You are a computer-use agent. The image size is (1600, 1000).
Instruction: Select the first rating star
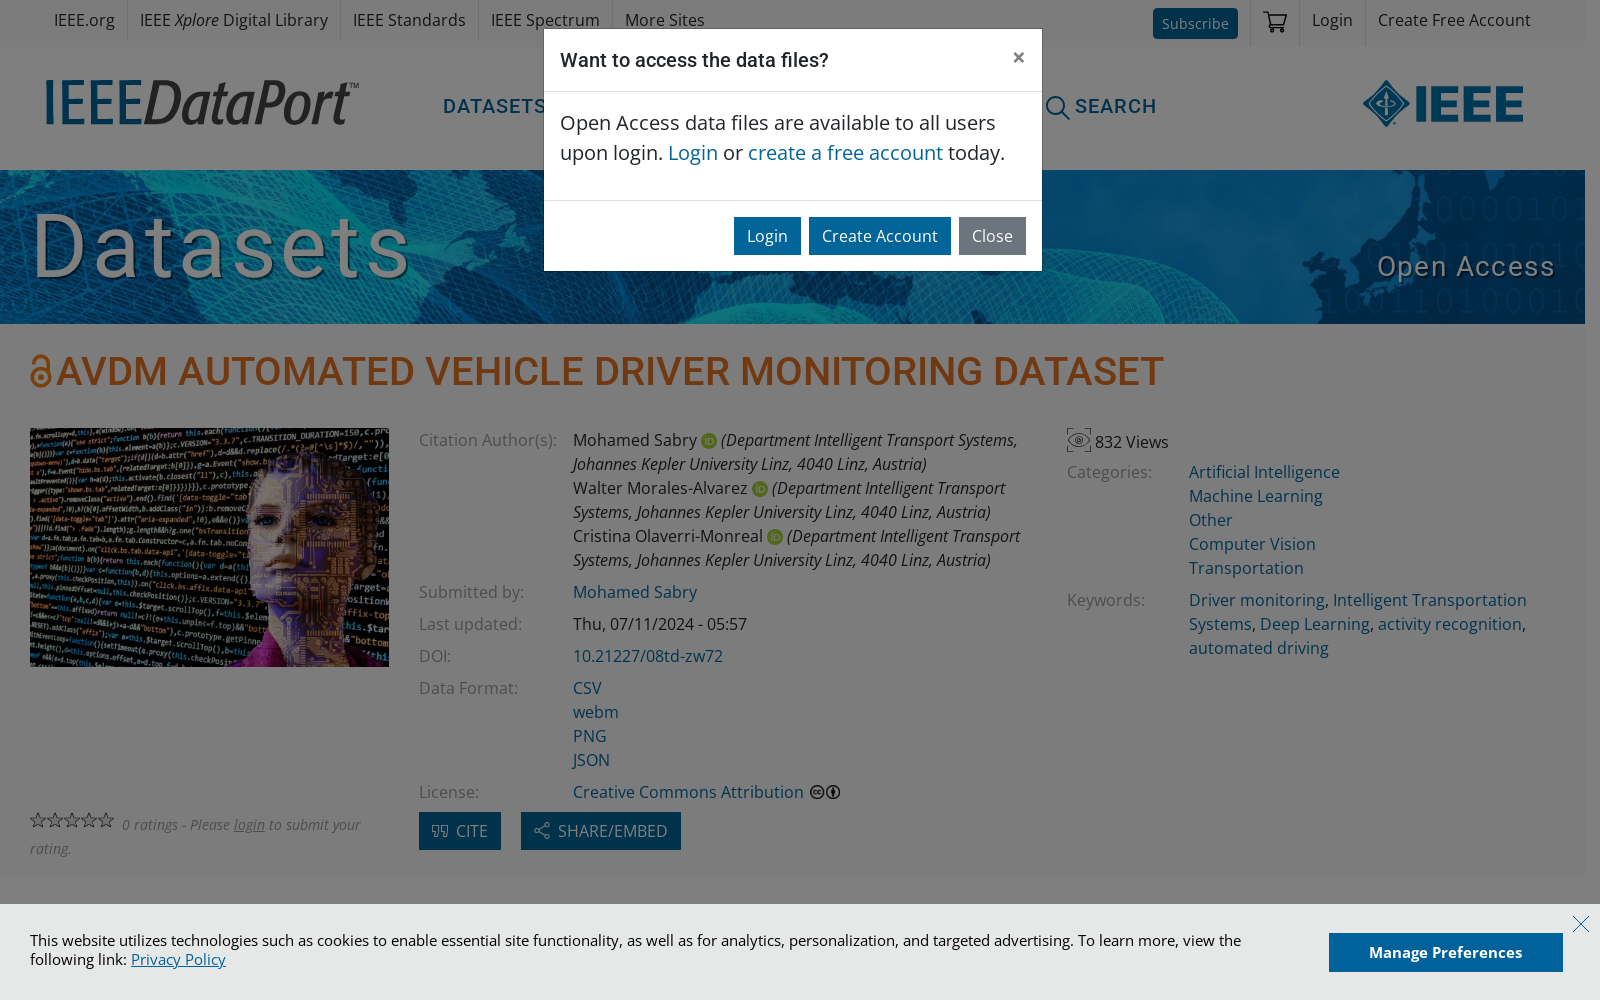pos(38,819)
